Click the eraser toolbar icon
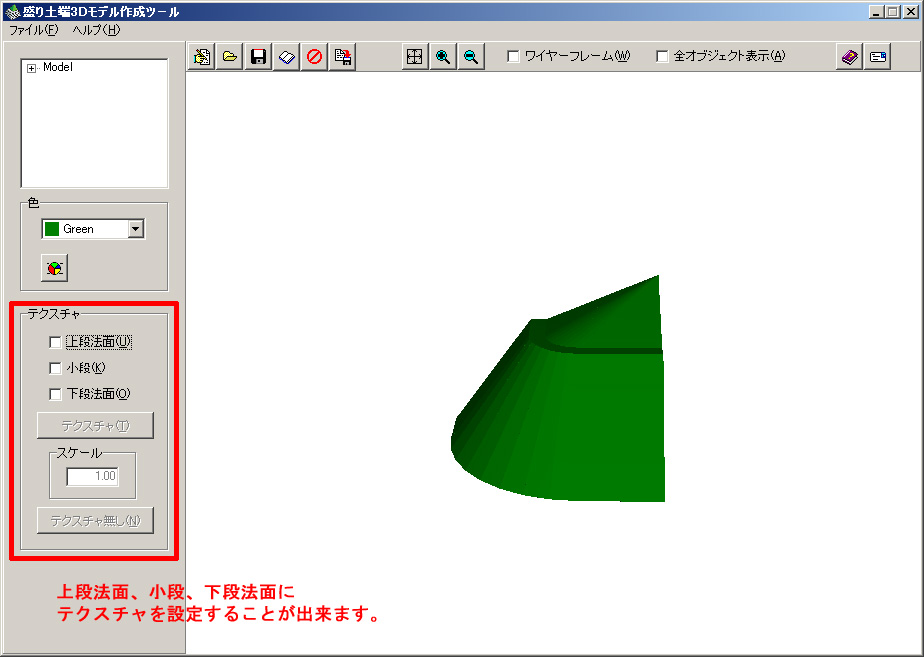The image size is (924, 657). [x=286, y=57]
